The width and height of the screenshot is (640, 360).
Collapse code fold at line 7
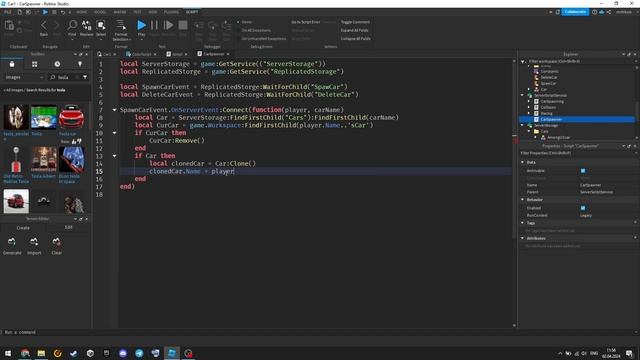coord(114,110)
